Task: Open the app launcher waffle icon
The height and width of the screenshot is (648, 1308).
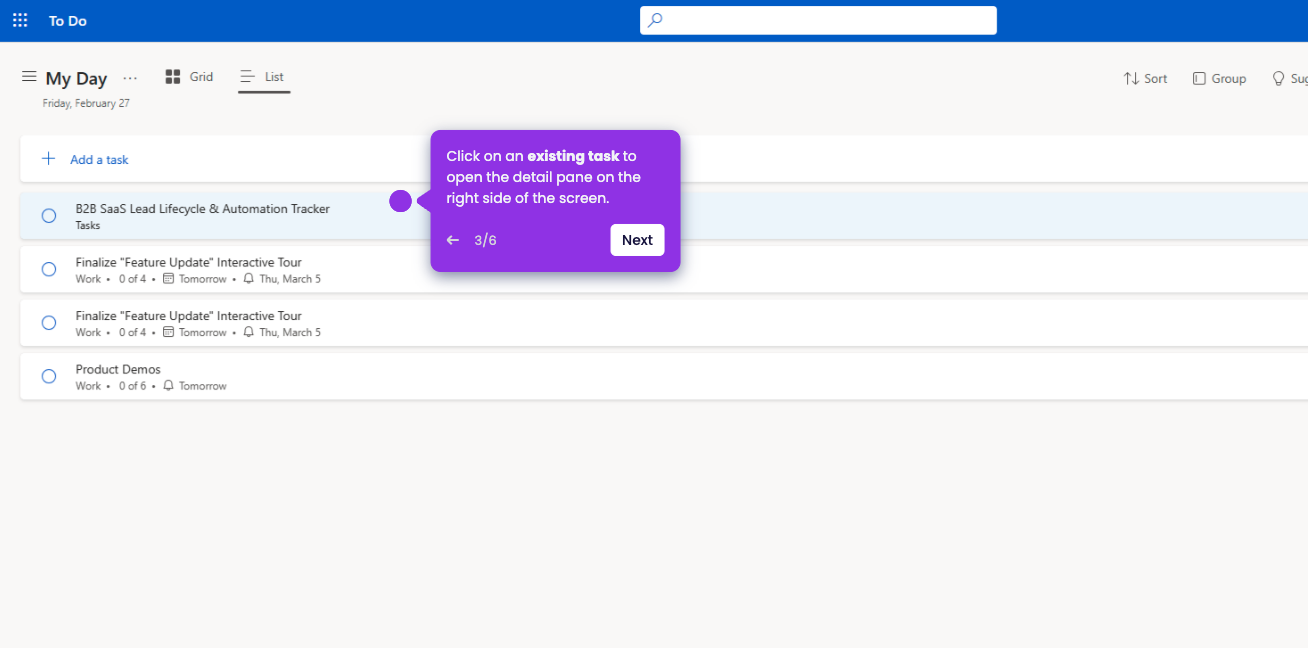Action: tap(20, 20)
